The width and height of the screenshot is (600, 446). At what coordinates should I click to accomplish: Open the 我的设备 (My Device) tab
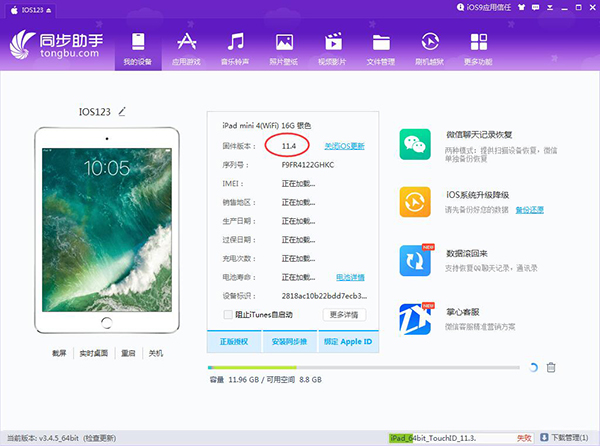point(138,49)
